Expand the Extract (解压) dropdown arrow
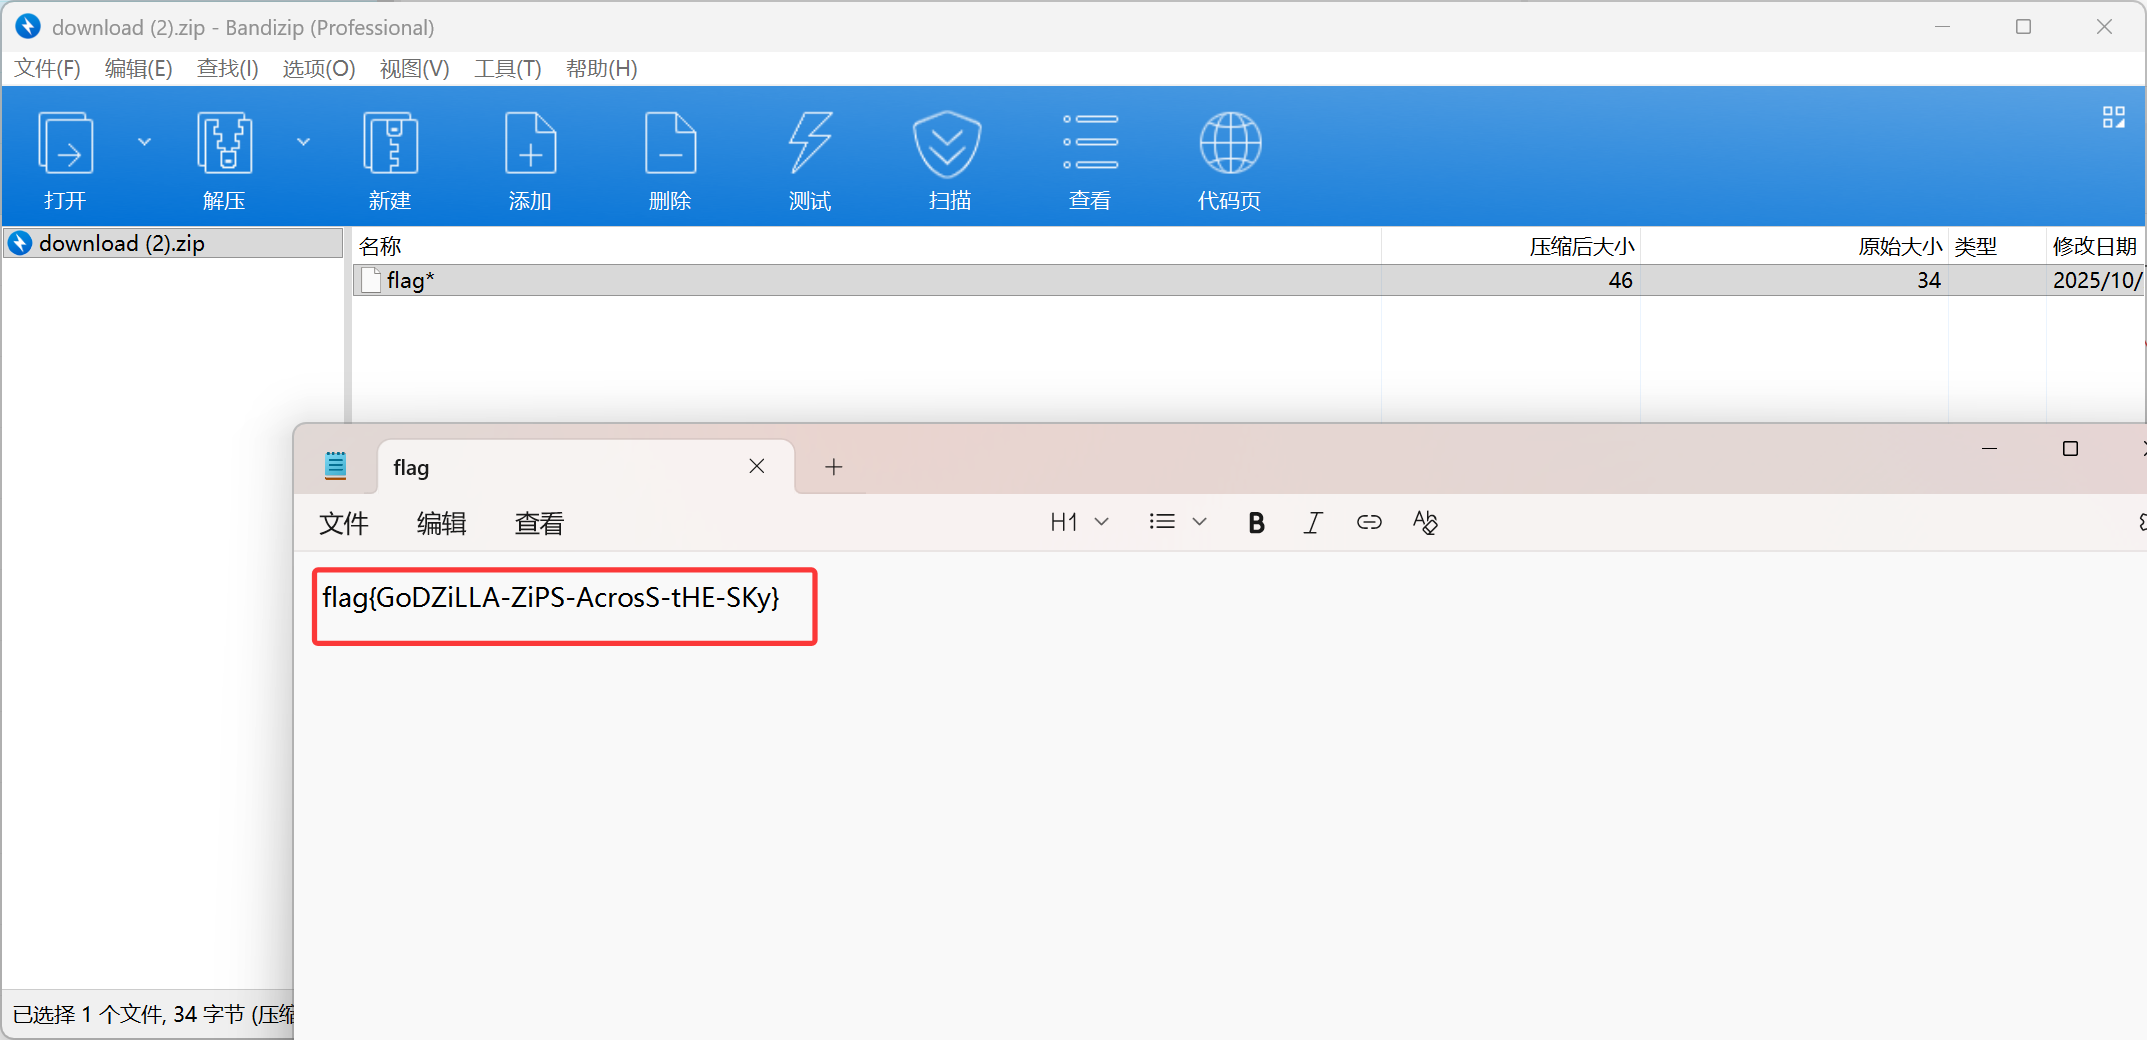This screenshot has height=1040, width=2147. [303, 142]
